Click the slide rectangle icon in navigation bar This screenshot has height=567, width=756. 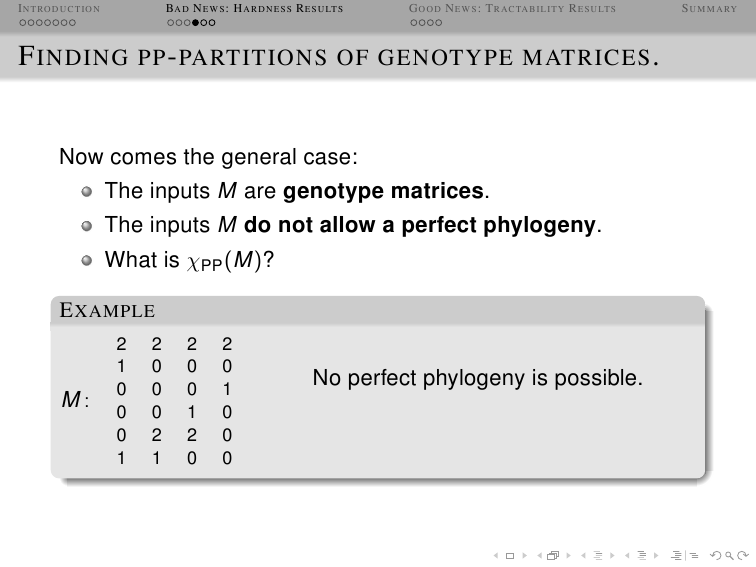point(510,556)
